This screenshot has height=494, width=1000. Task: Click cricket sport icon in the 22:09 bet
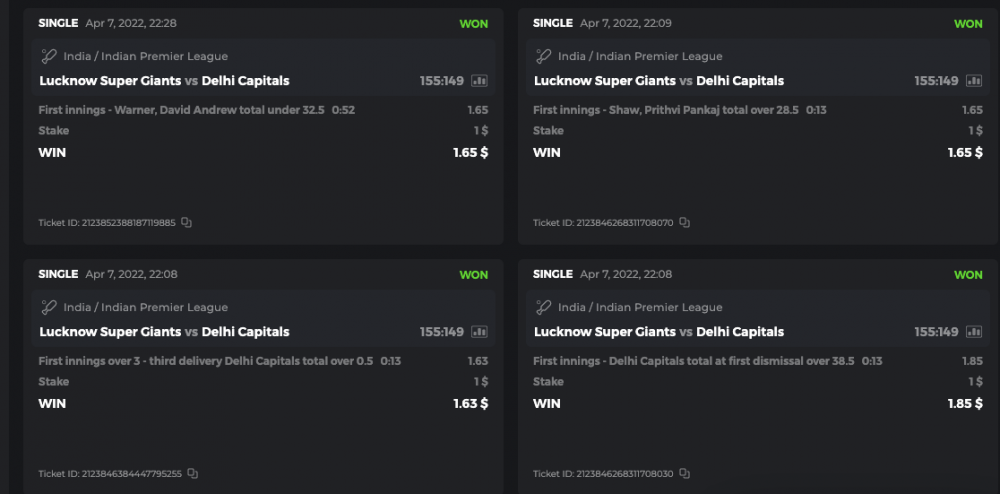pos(543,57)
